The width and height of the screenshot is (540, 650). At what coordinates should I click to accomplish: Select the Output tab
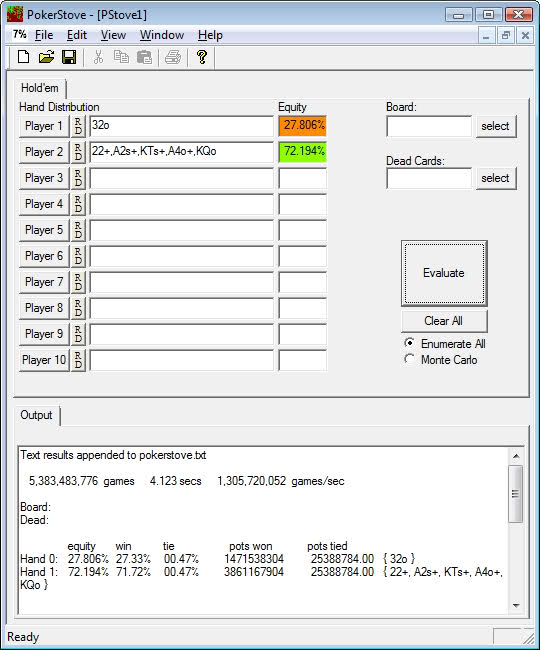pyautogui.click(x=36, y=415)
